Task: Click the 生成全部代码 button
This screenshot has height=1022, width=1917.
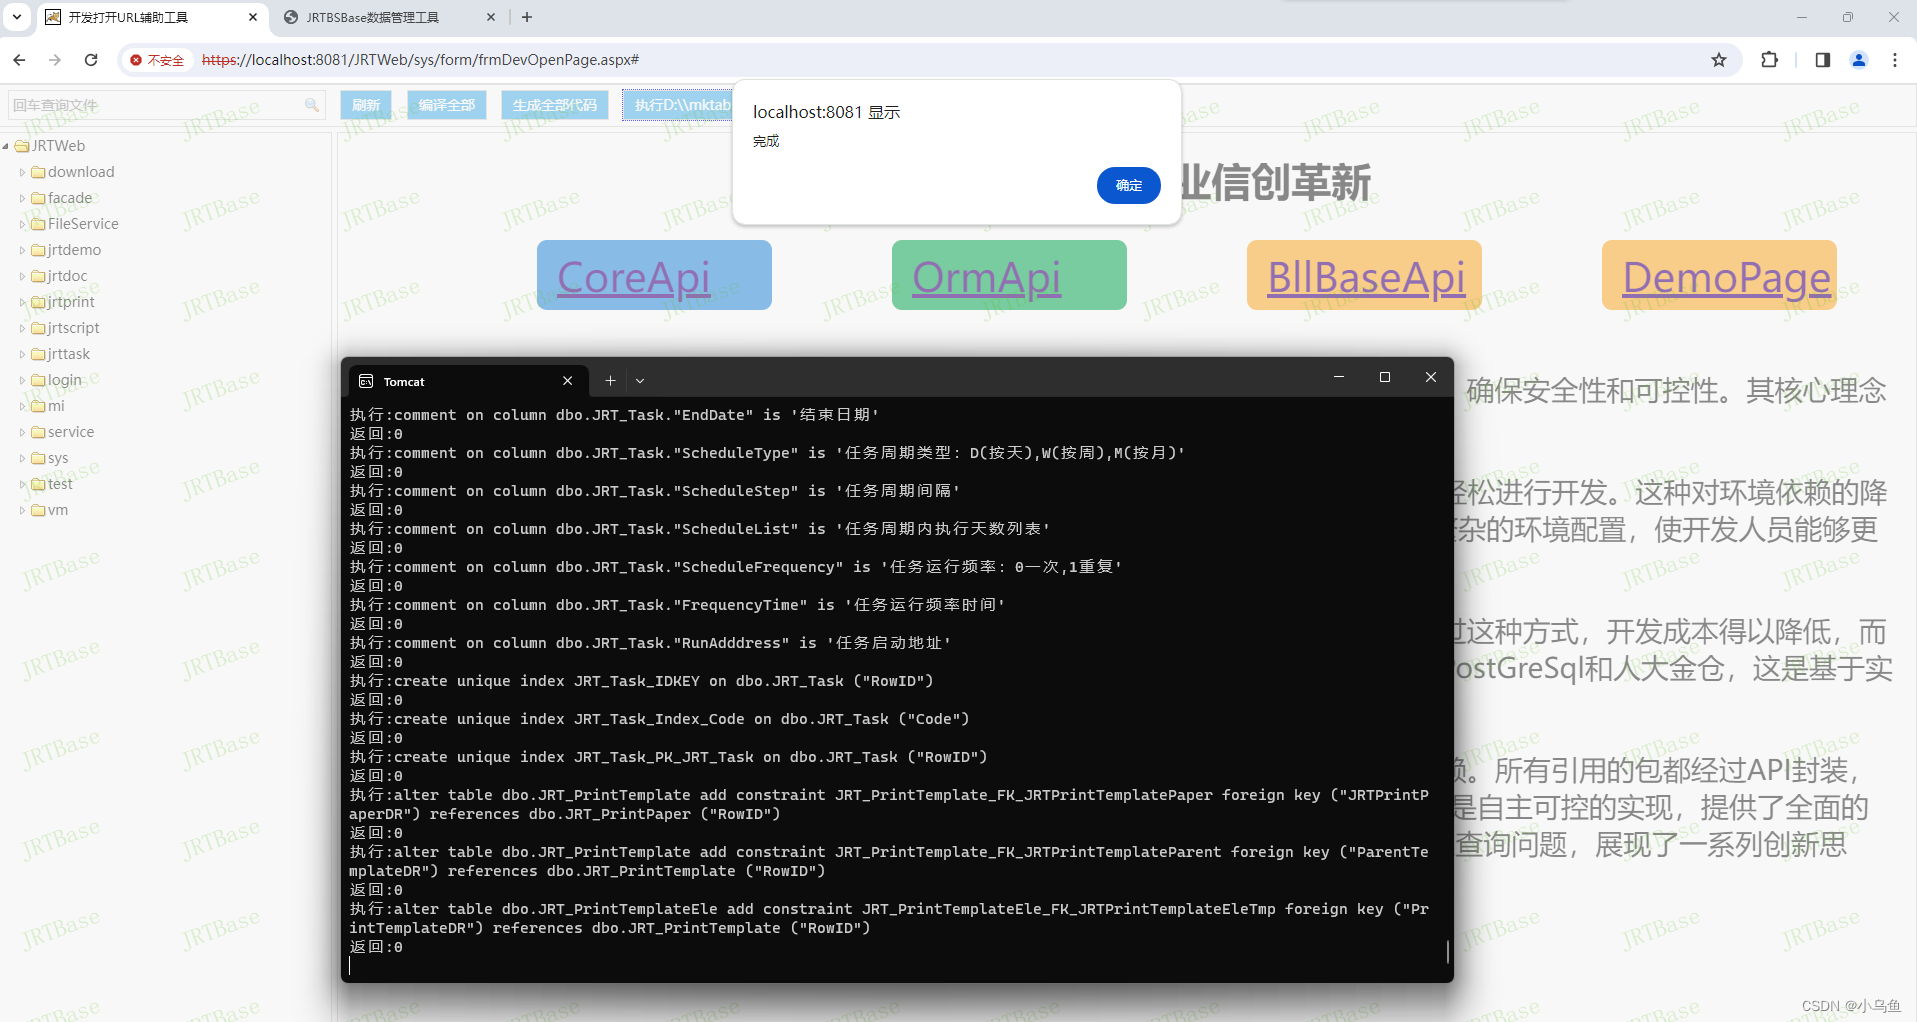Action: 555,105
